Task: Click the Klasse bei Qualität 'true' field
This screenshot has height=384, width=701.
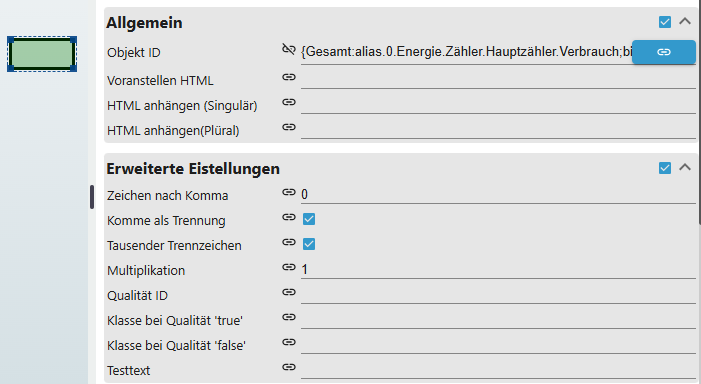Action: click(x=498, y=319)
